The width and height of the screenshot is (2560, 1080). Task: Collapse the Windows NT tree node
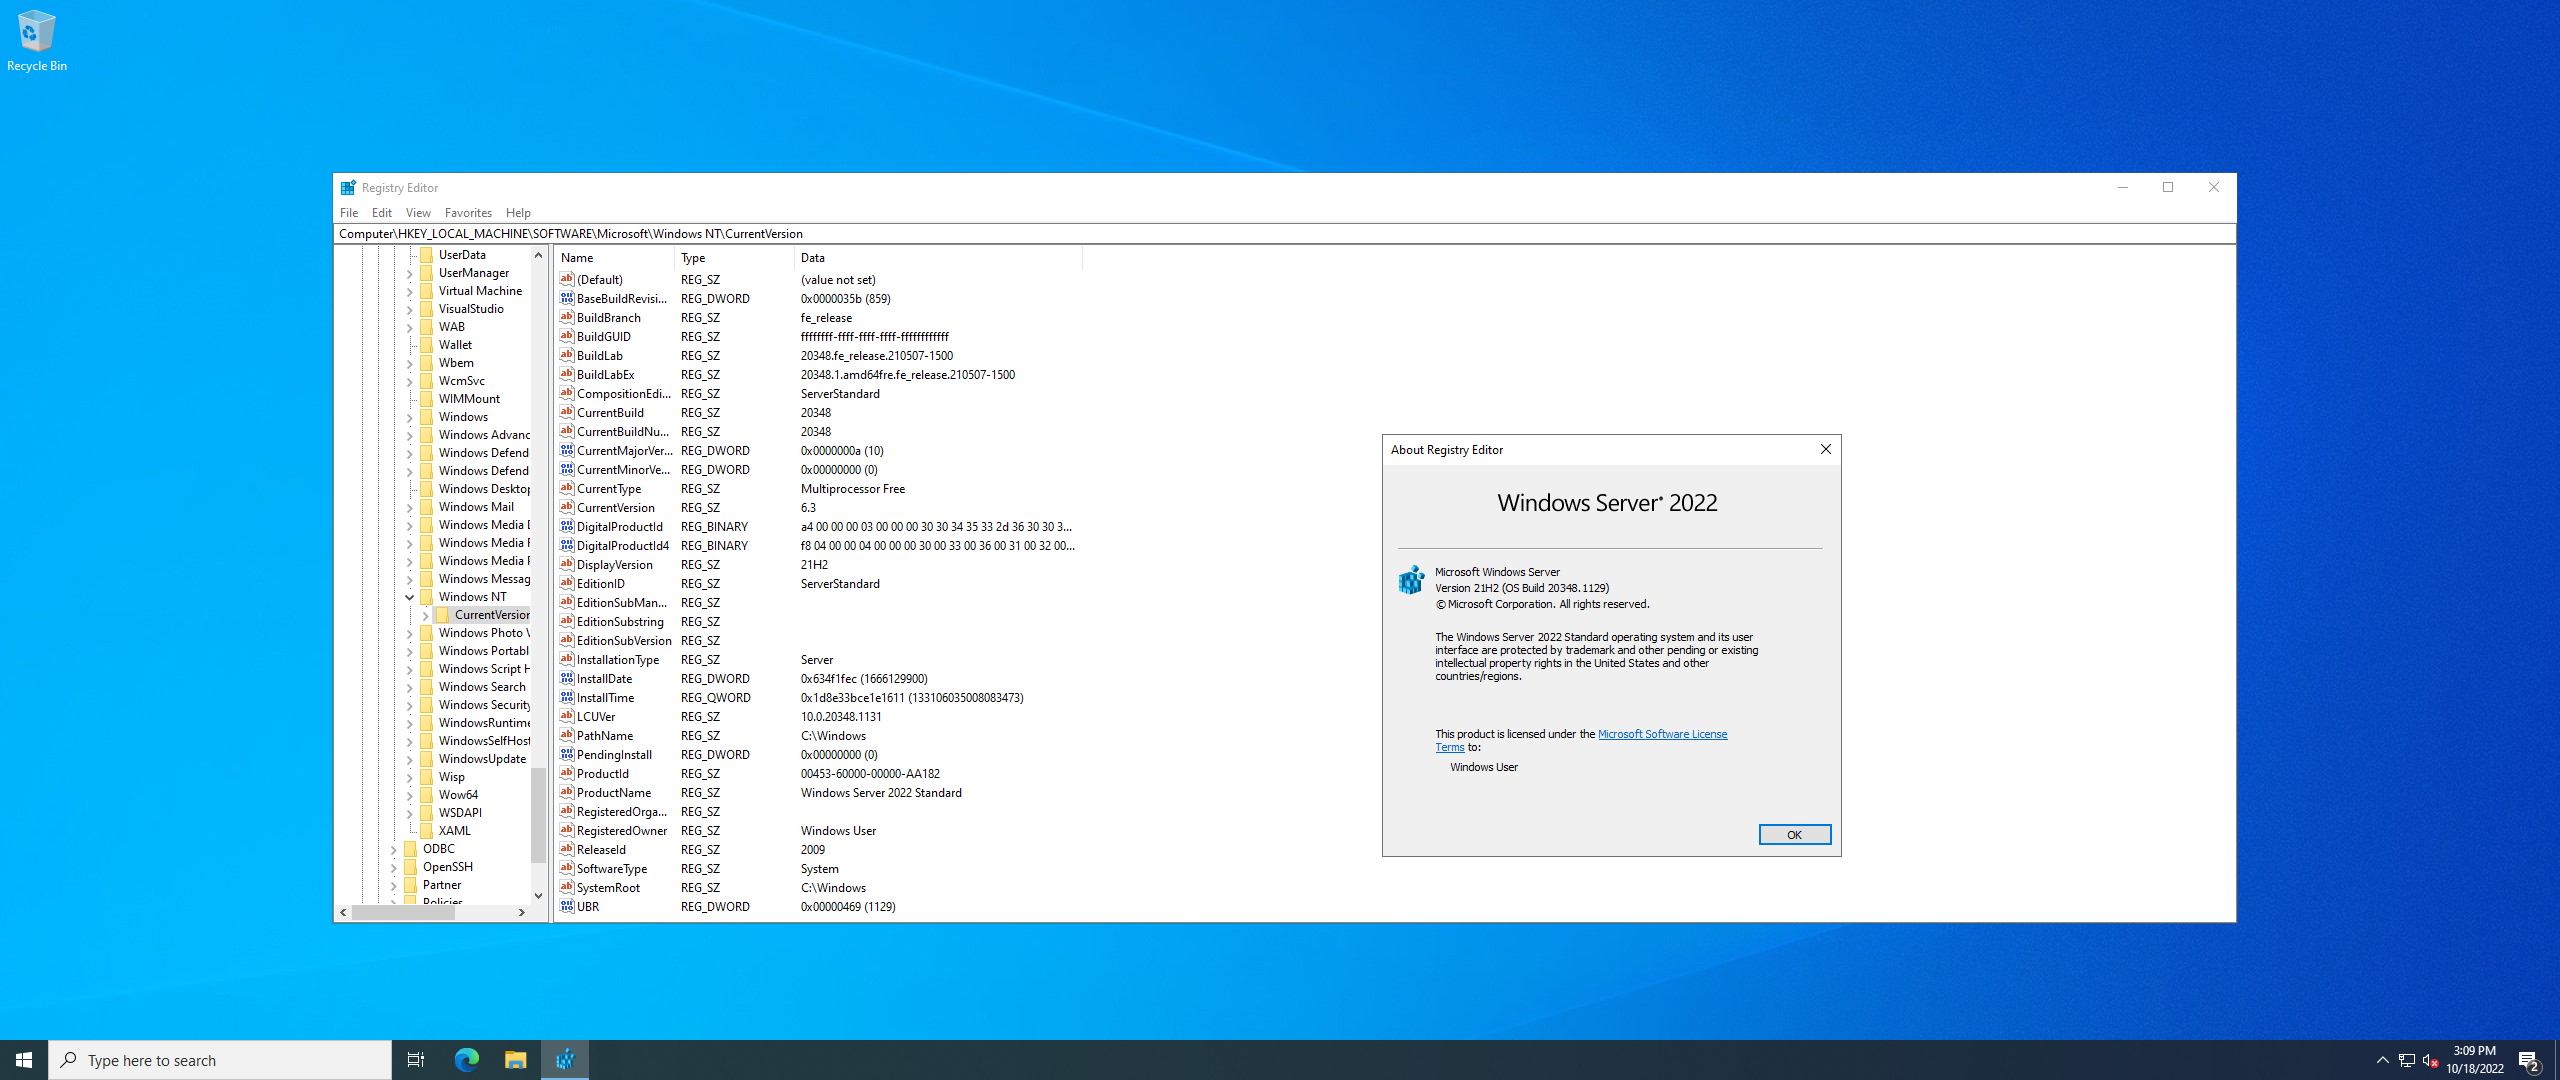pos(409,597)
